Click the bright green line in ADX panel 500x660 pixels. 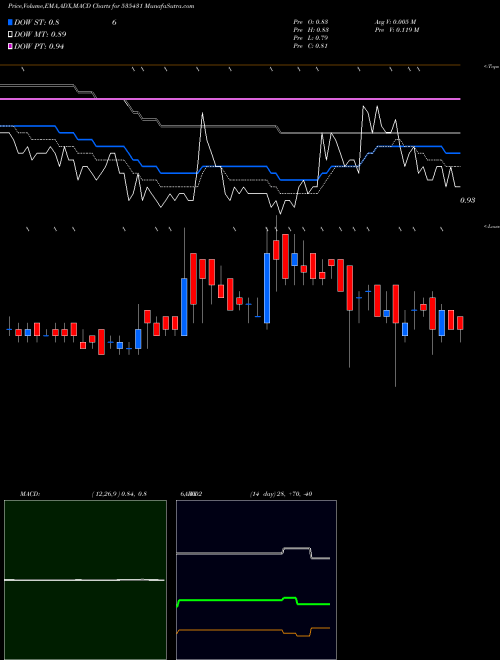coord(253,601)
